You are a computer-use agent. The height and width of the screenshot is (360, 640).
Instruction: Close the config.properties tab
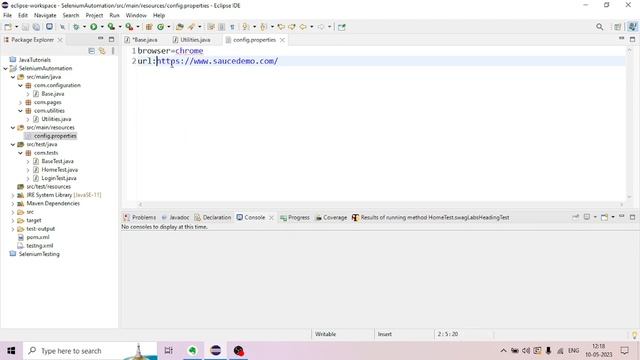click(282, 40)
